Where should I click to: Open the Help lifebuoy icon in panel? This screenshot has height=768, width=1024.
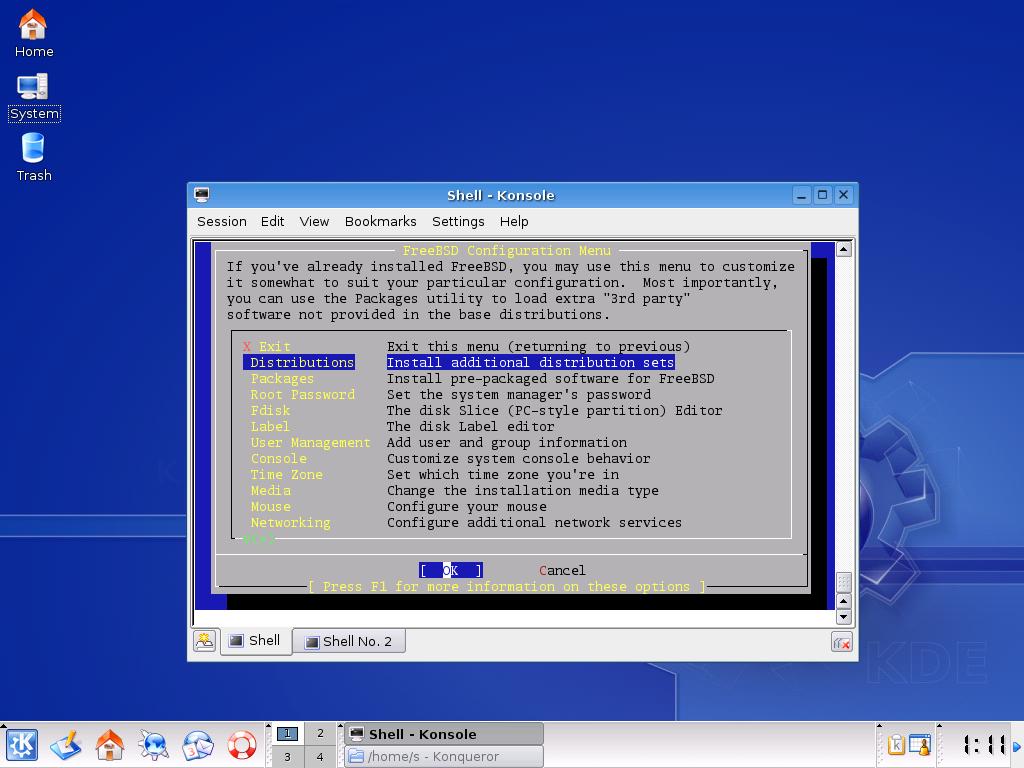(x=242, y=744)
